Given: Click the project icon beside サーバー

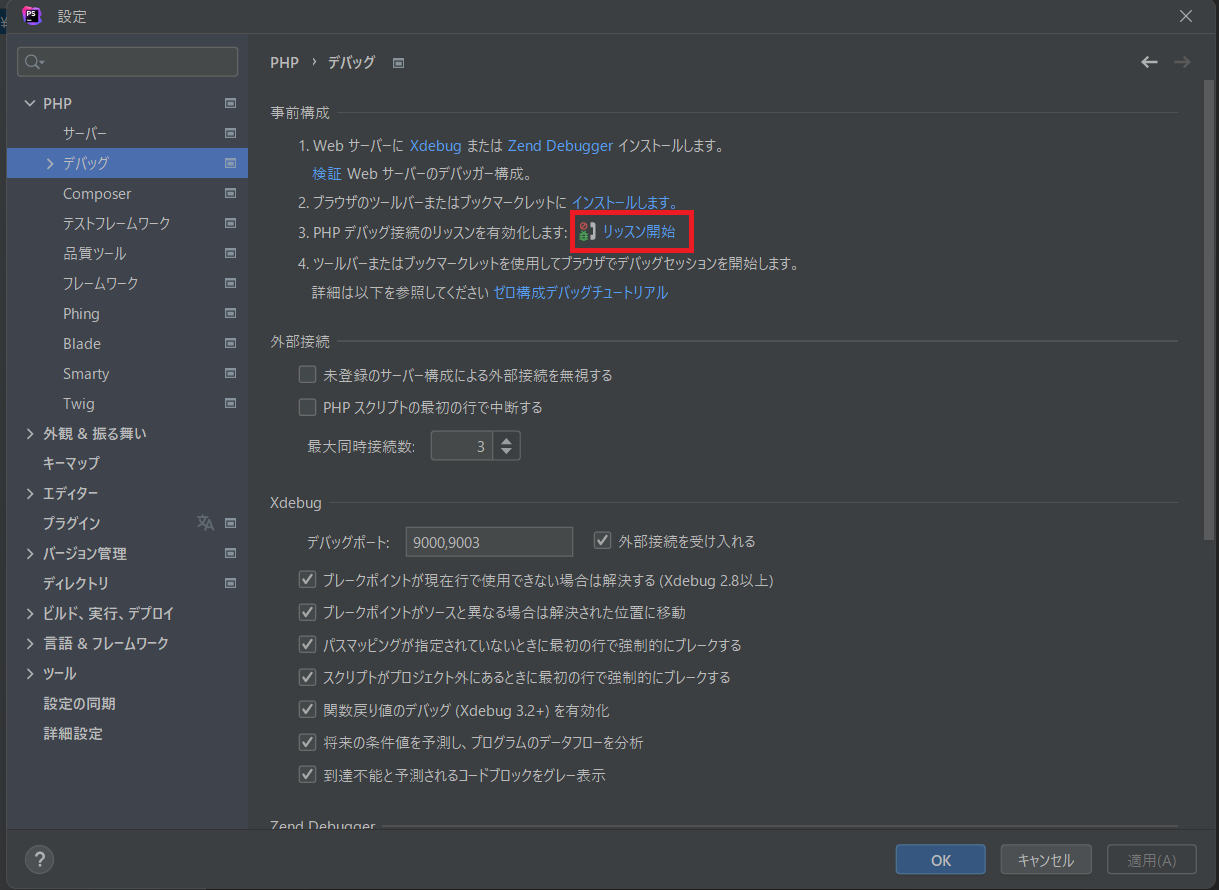Looking at the screenshot, I should pos(230,133).
